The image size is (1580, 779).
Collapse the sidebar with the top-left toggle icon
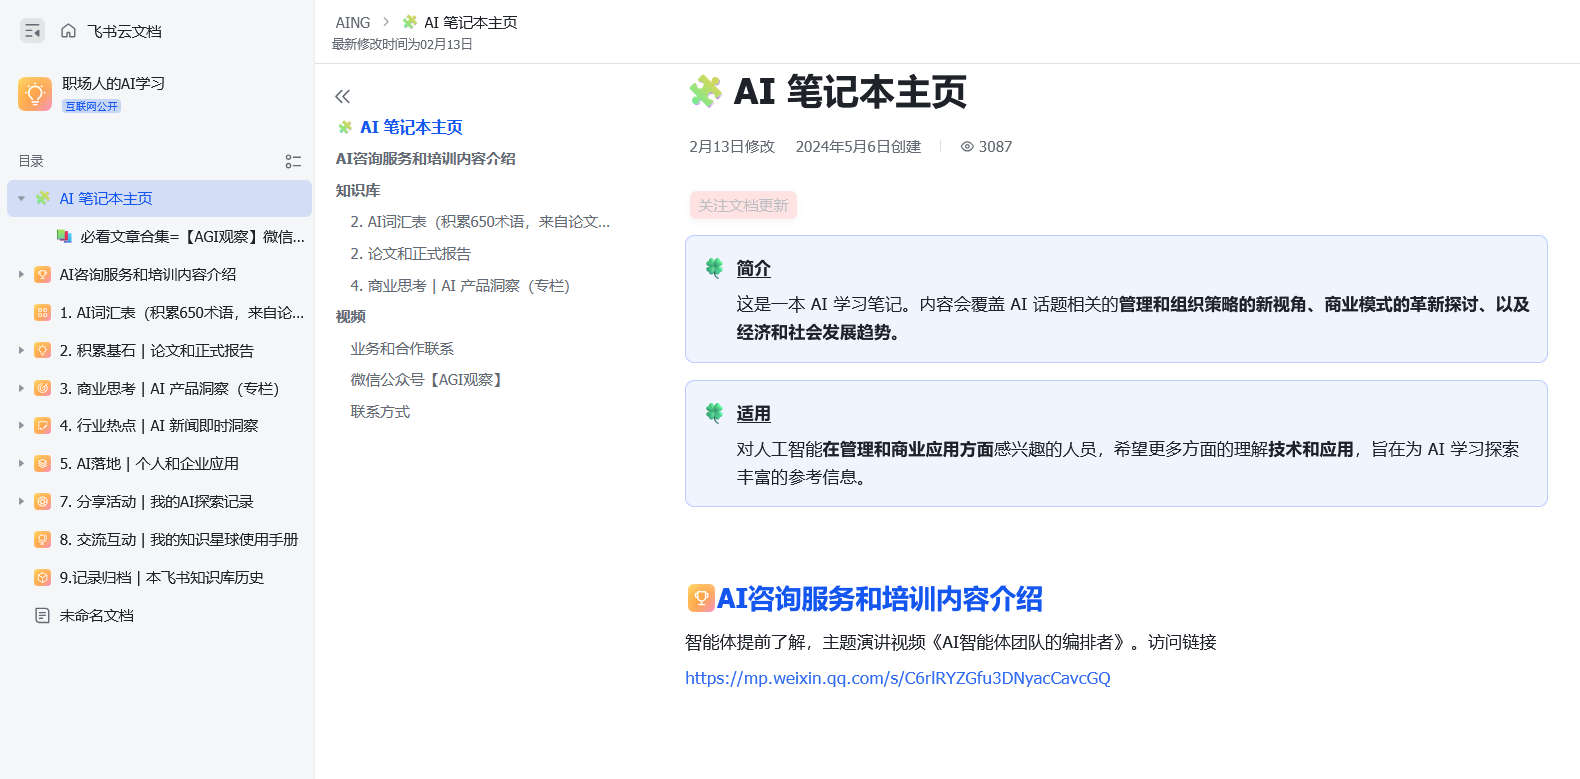(x=32, y=31)
